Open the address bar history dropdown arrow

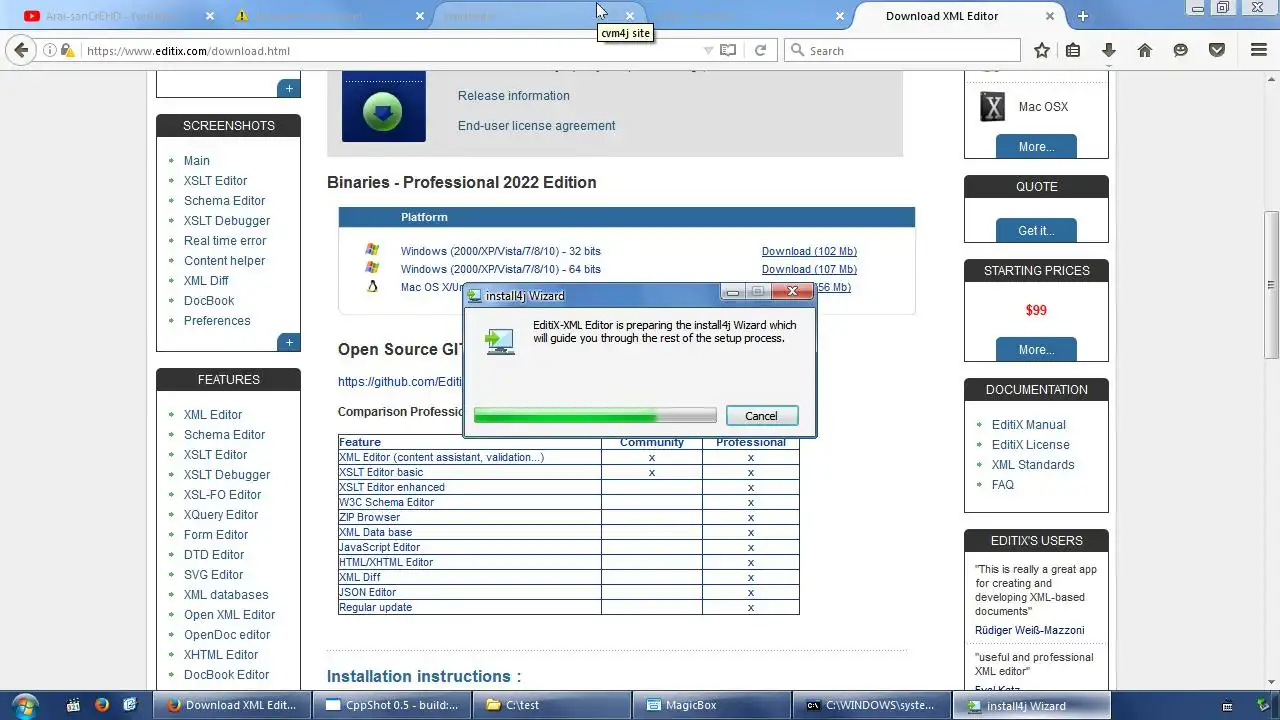[x=708, y=50]
